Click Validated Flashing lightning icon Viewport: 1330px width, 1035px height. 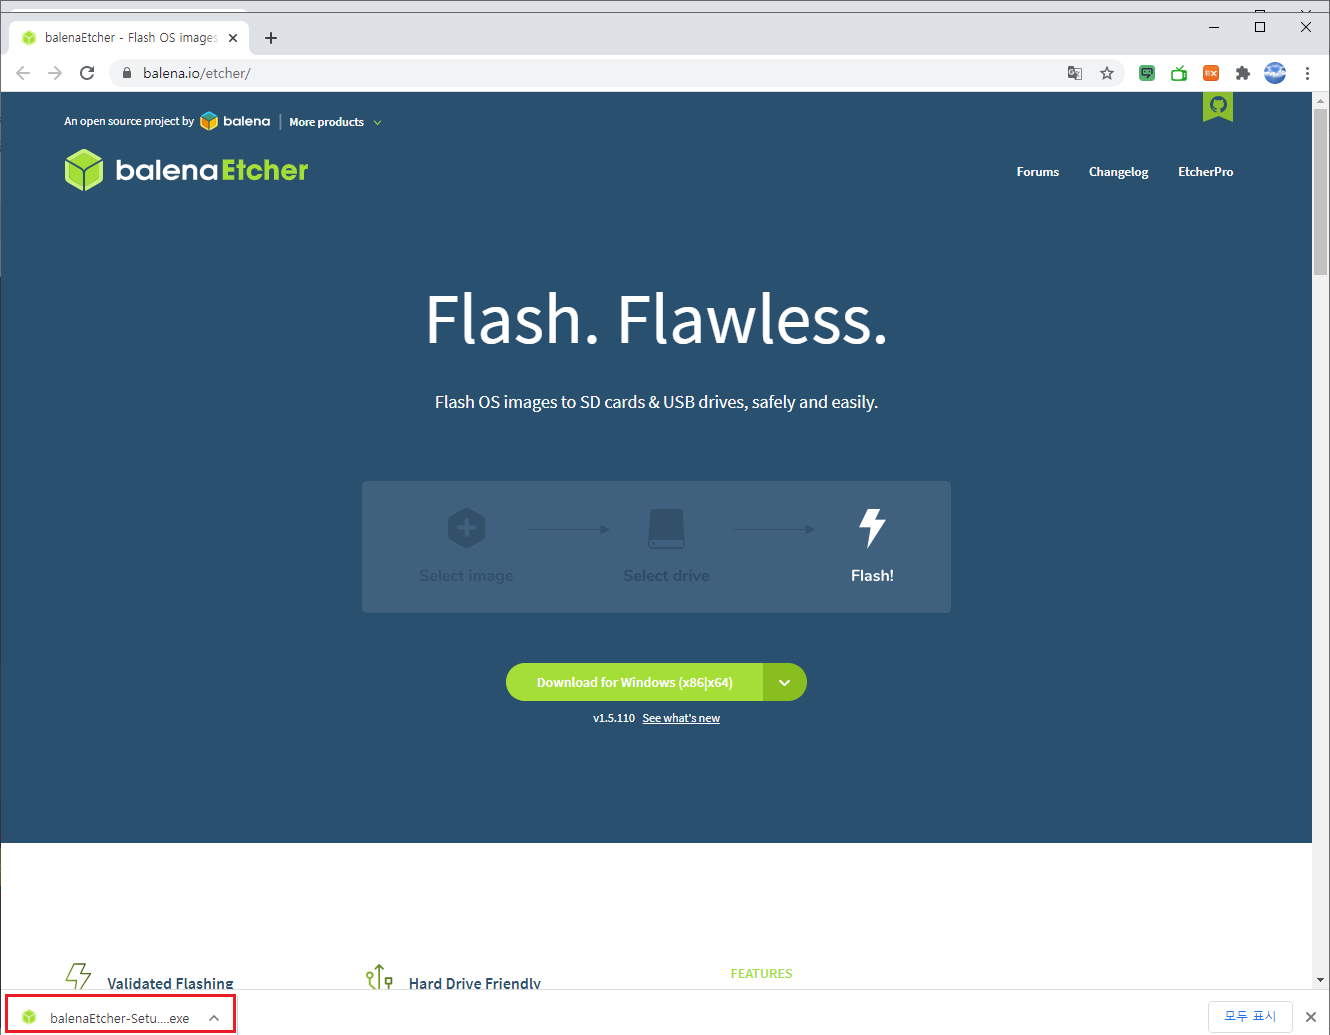tap(78, 977)
